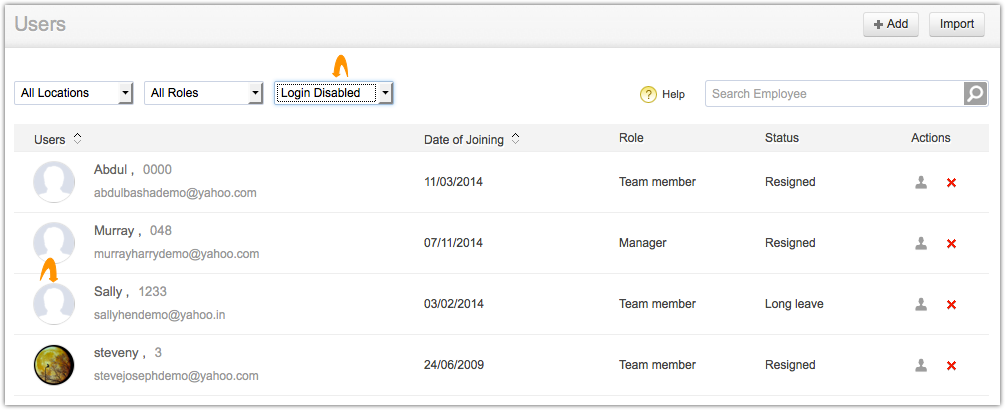Open the Login Disabled filter dropdown

coord(334,93)
